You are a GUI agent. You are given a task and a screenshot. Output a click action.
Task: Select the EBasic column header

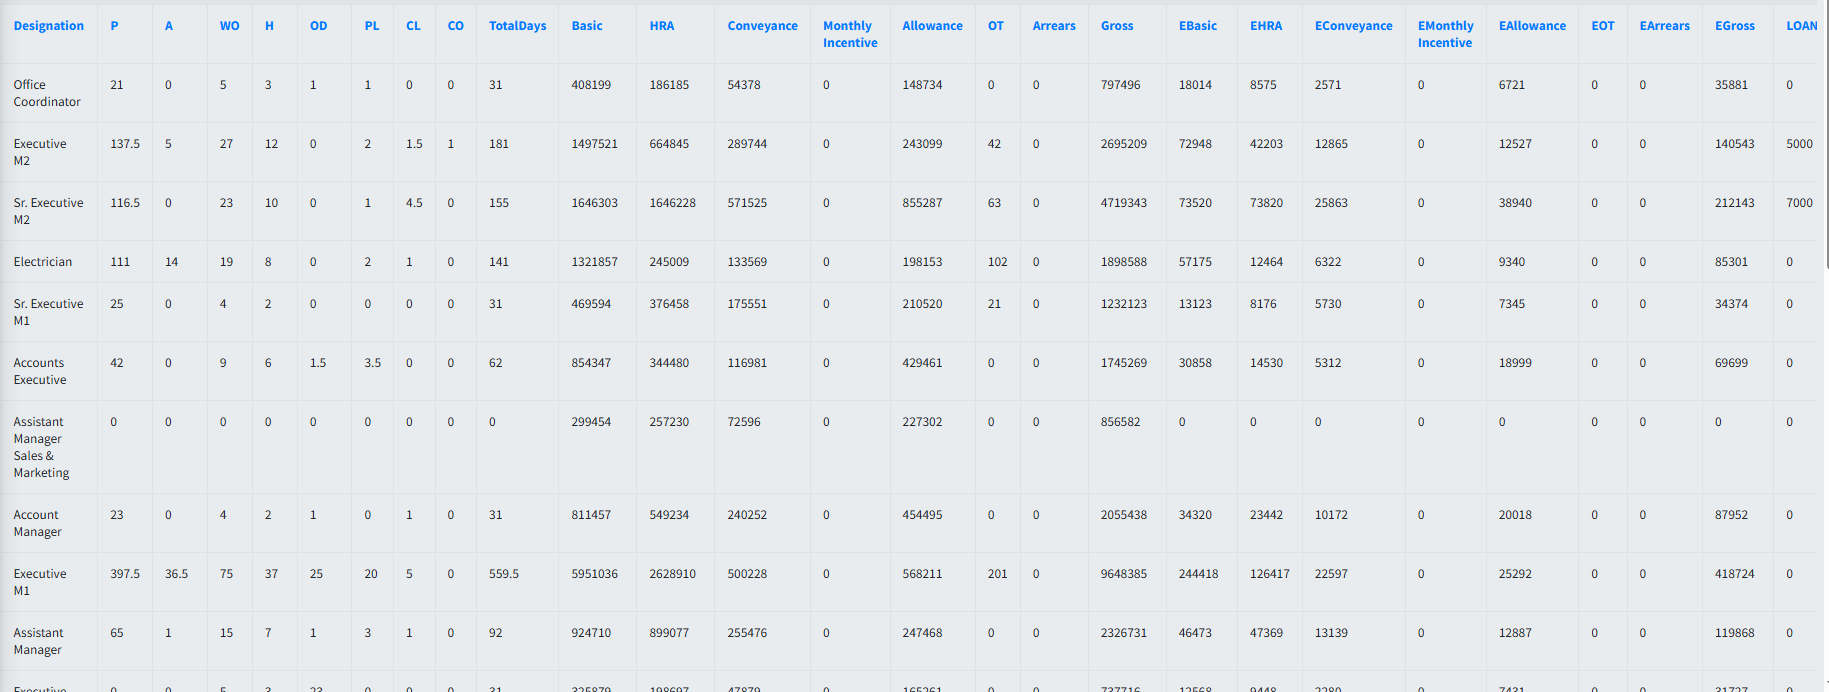tap(1198, 26)
